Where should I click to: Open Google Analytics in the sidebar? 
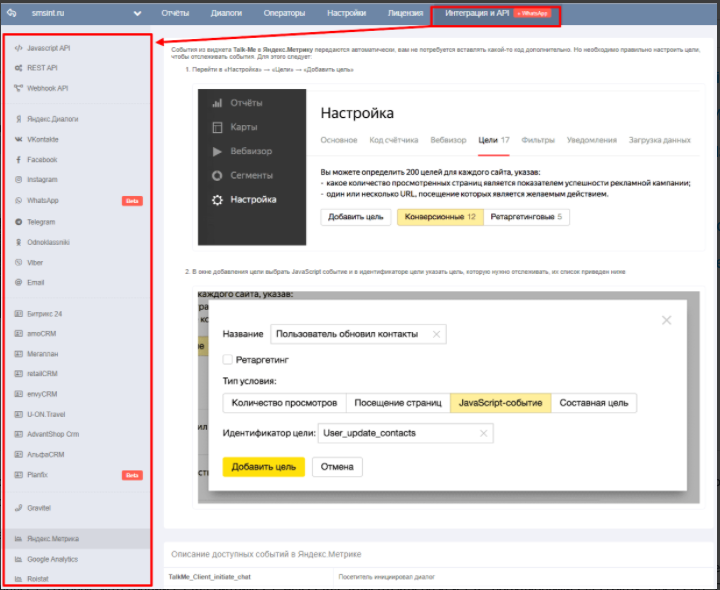click(53, 559)
